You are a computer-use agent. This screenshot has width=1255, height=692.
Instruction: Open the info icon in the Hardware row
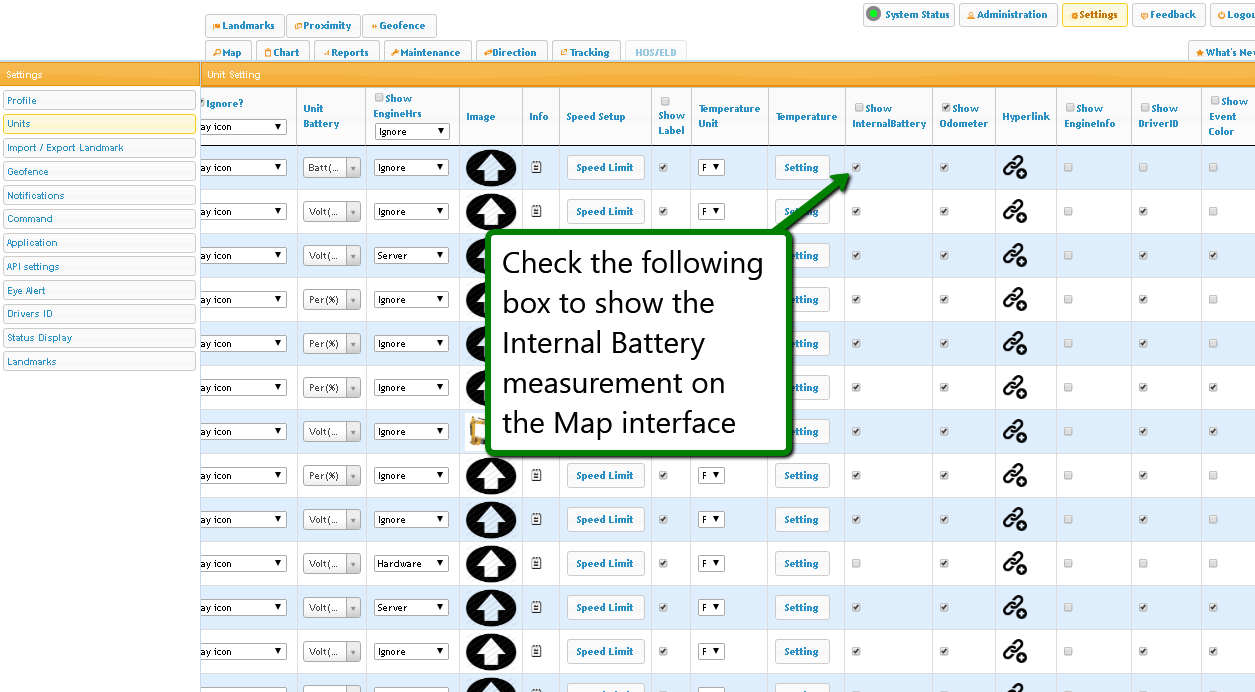(x=536, y=564)
